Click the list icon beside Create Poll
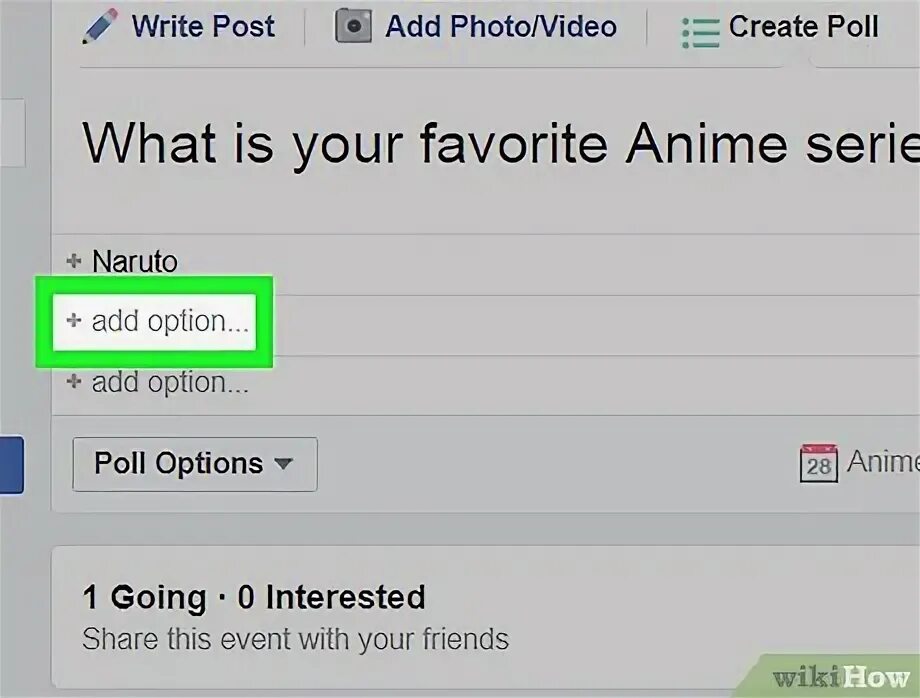The width and height of the screenshot is (920, 698). pyautogui.click(x=700, y=32)
